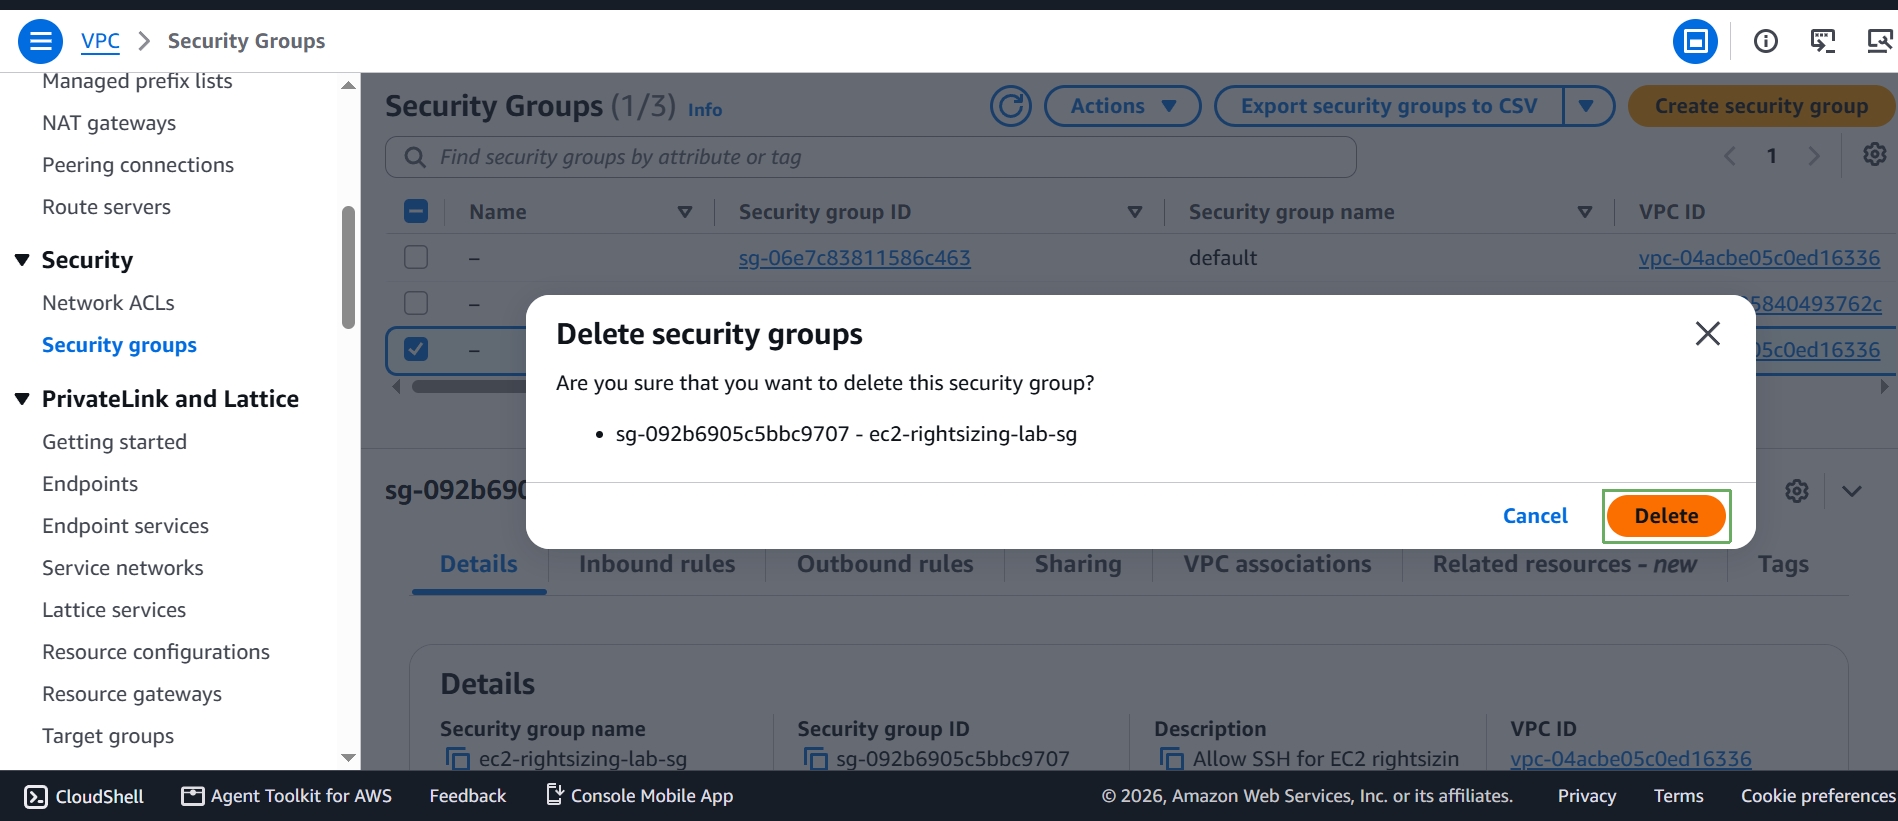
Task: Collapse the PrivateLink and Lattice section
Action: point(22,399)
